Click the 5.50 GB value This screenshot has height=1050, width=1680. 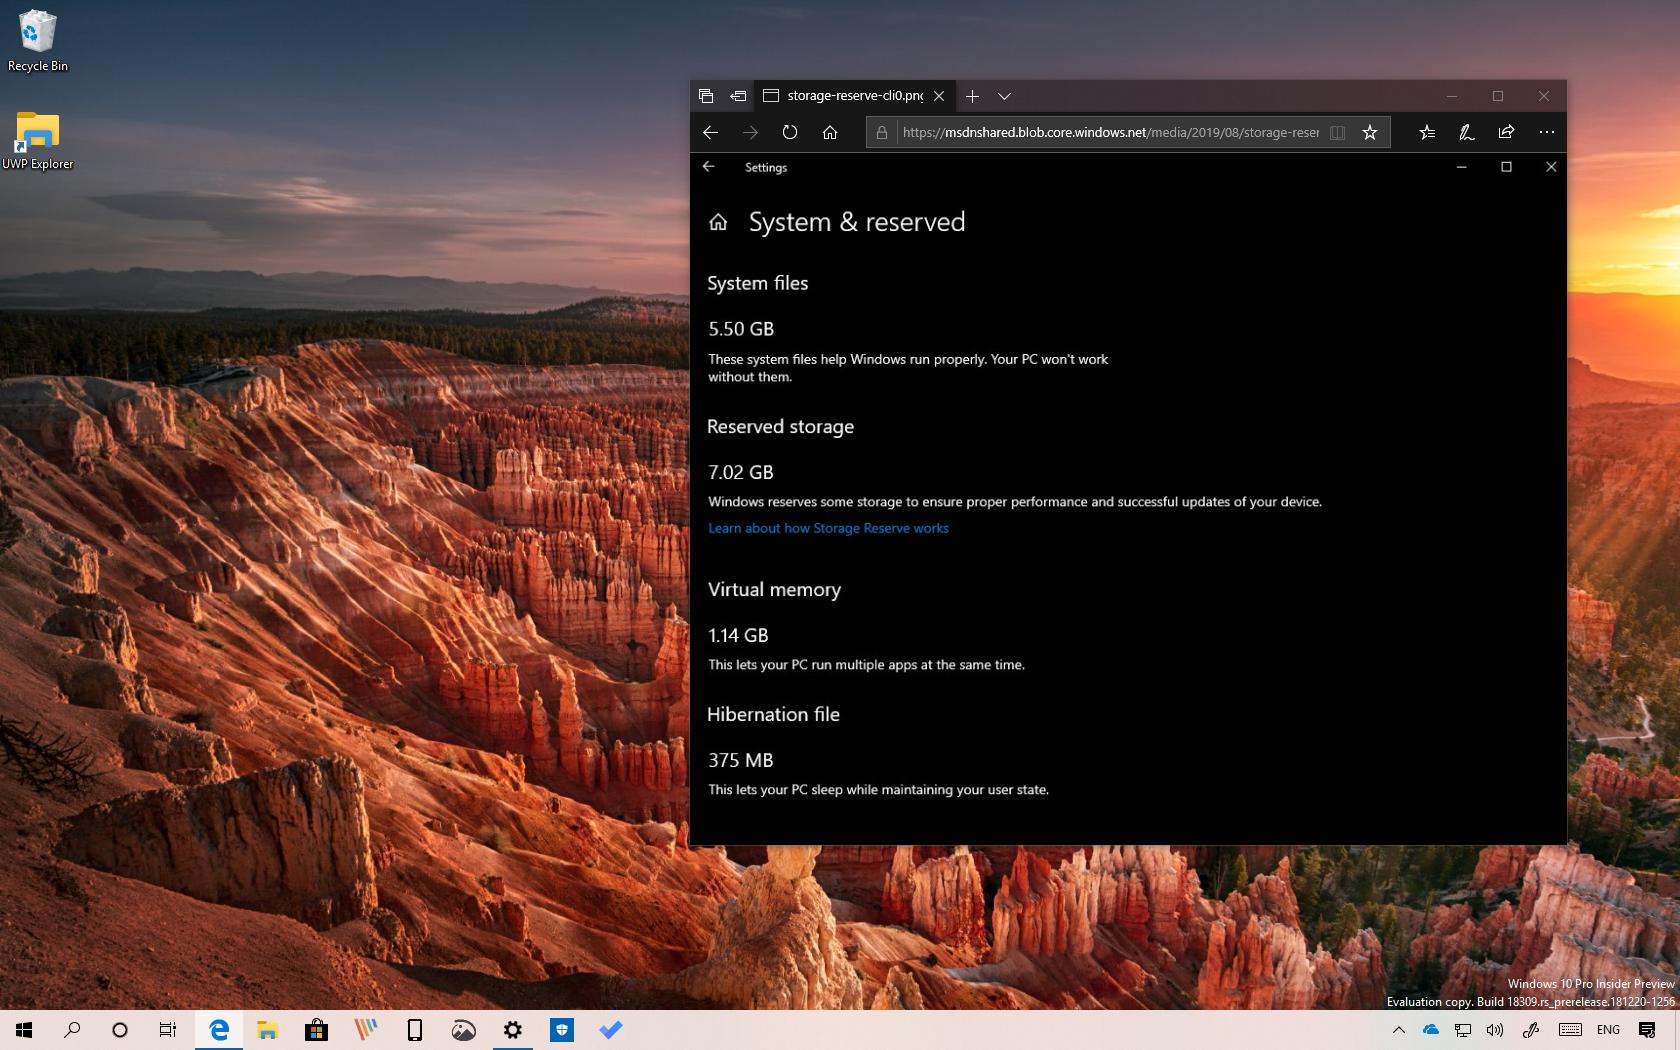741,329
